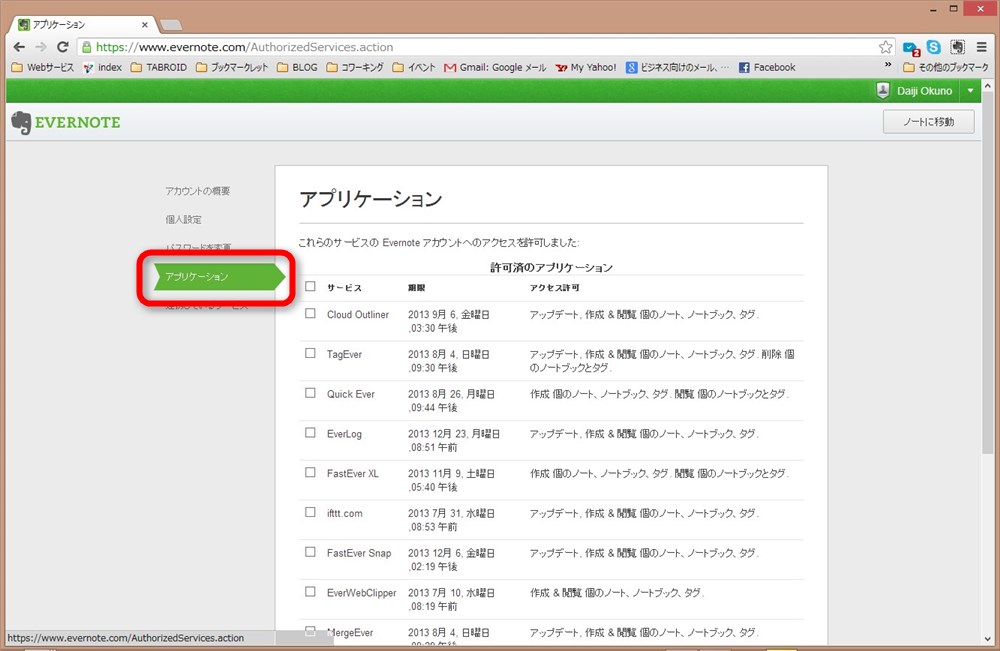This screenshot has height=651, width=1000.
Task: Click the 許可済のアプリケーション table title
Action: (x=551, y=268)
